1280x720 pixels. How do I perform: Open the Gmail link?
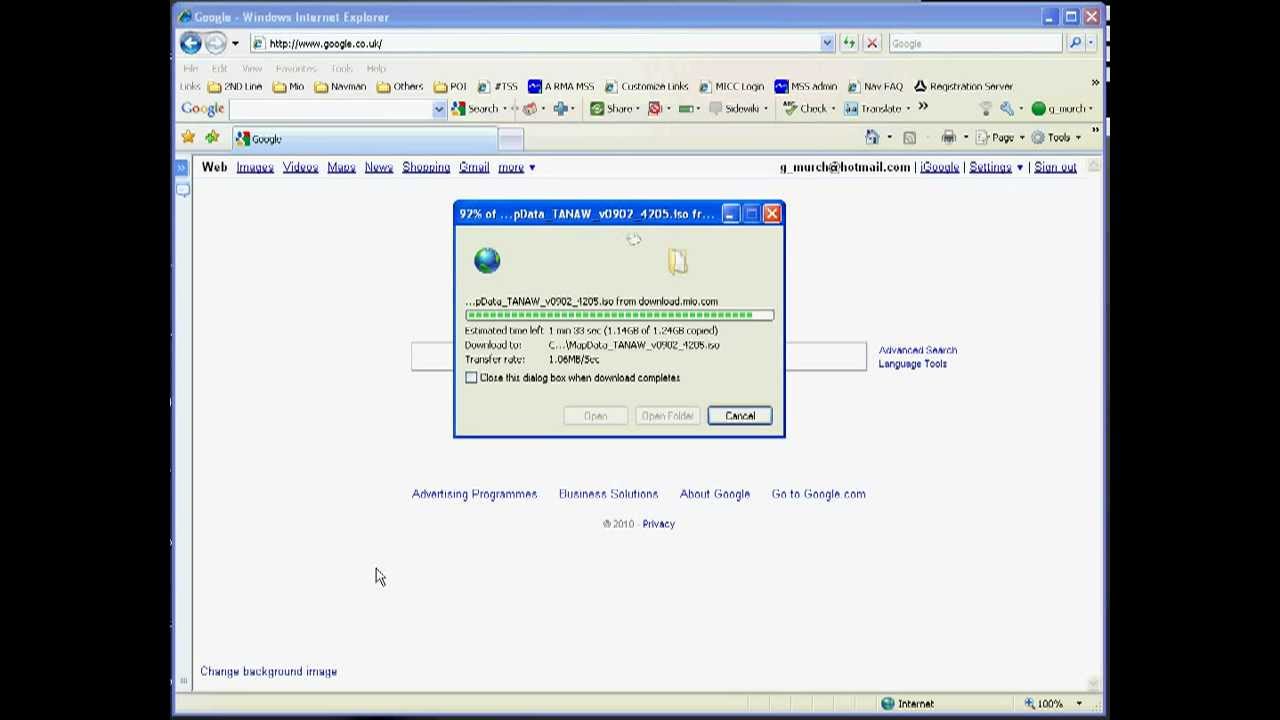click(474, 167)
